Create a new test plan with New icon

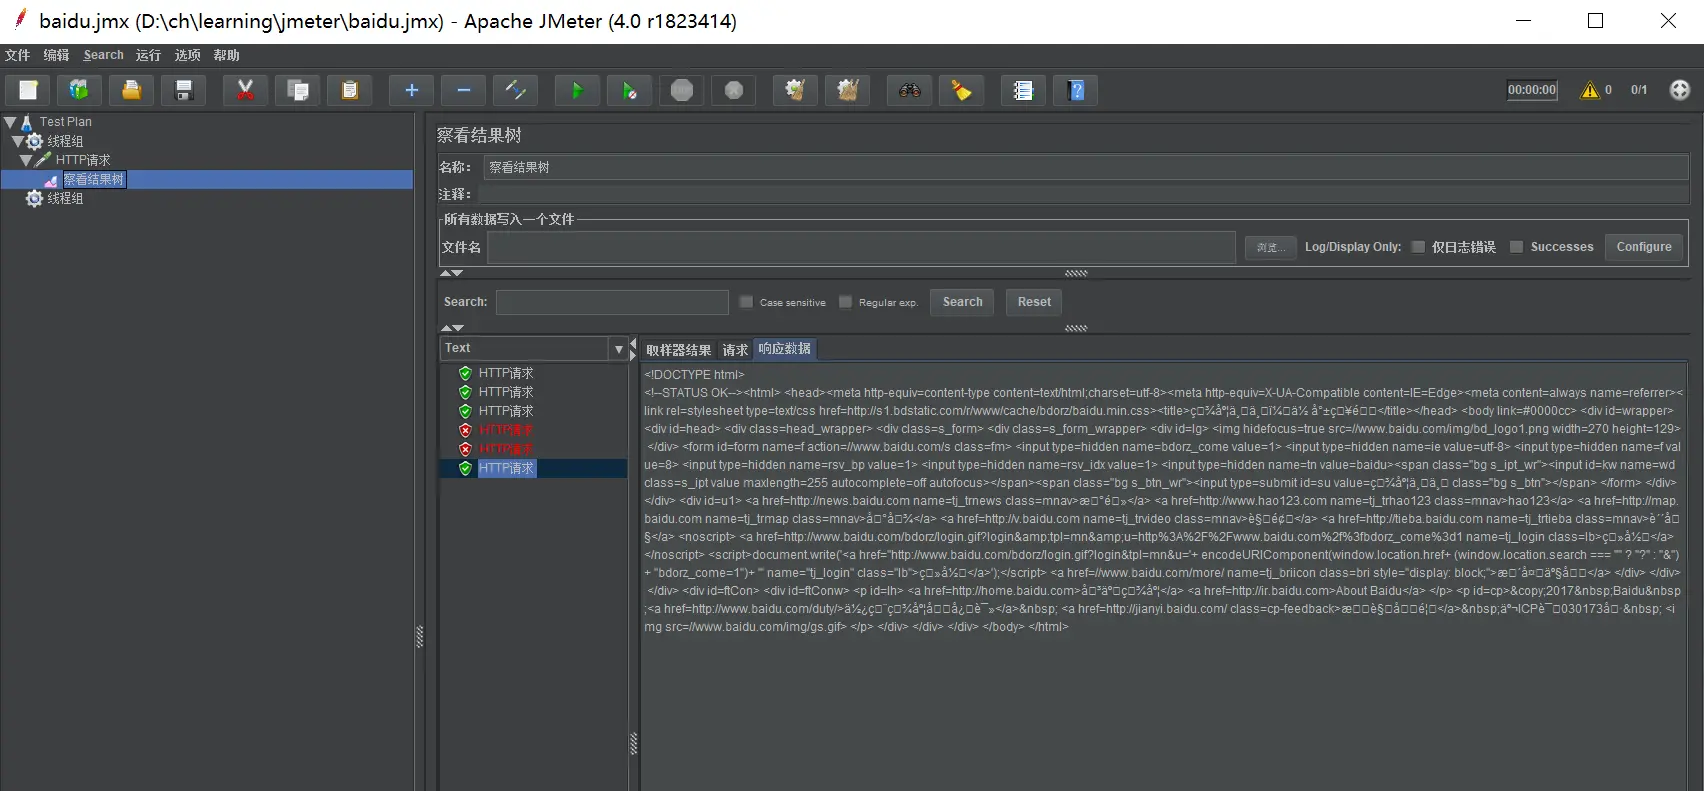click(x=28, y=90)
